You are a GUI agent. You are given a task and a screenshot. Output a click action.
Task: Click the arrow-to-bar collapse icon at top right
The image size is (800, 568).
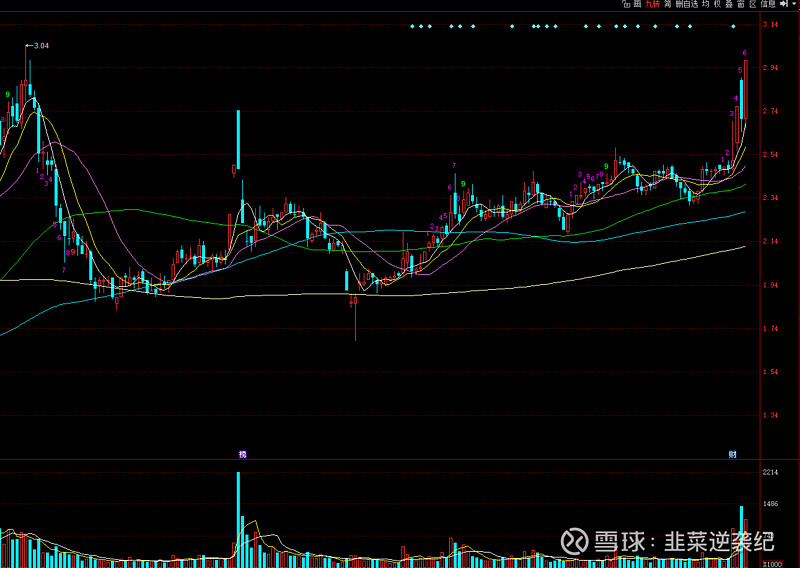[x=784, y=4]
